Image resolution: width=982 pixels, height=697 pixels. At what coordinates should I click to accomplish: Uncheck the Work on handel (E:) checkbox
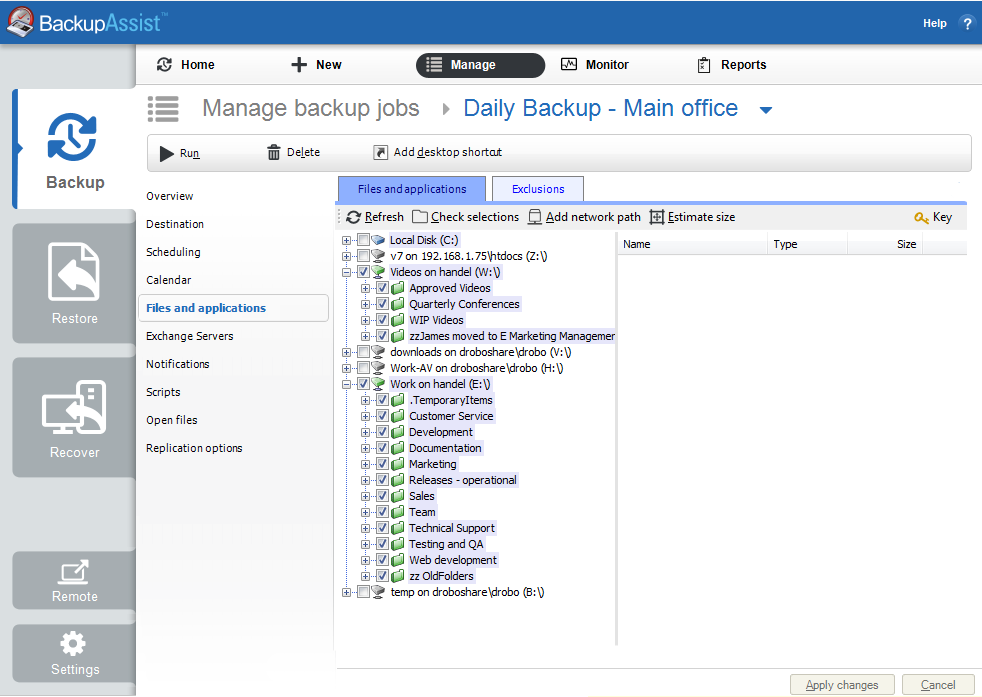pos(363,384)
